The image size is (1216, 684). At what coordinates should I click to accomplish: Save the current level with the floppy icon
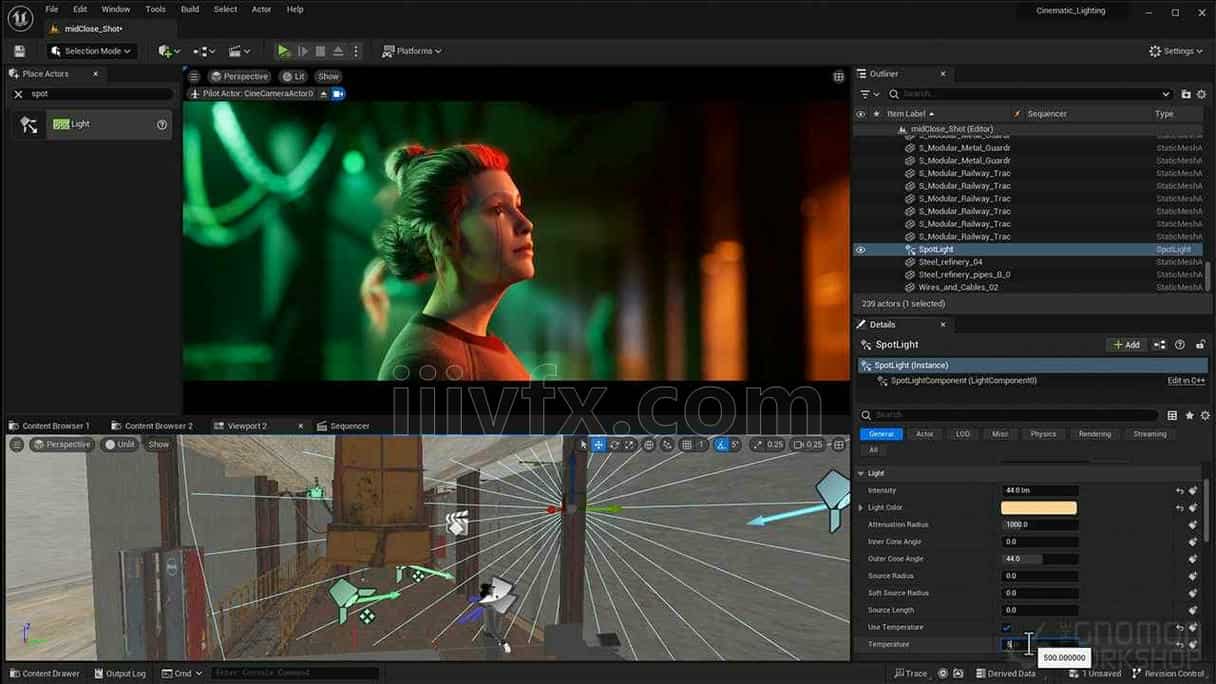[19, 51]
